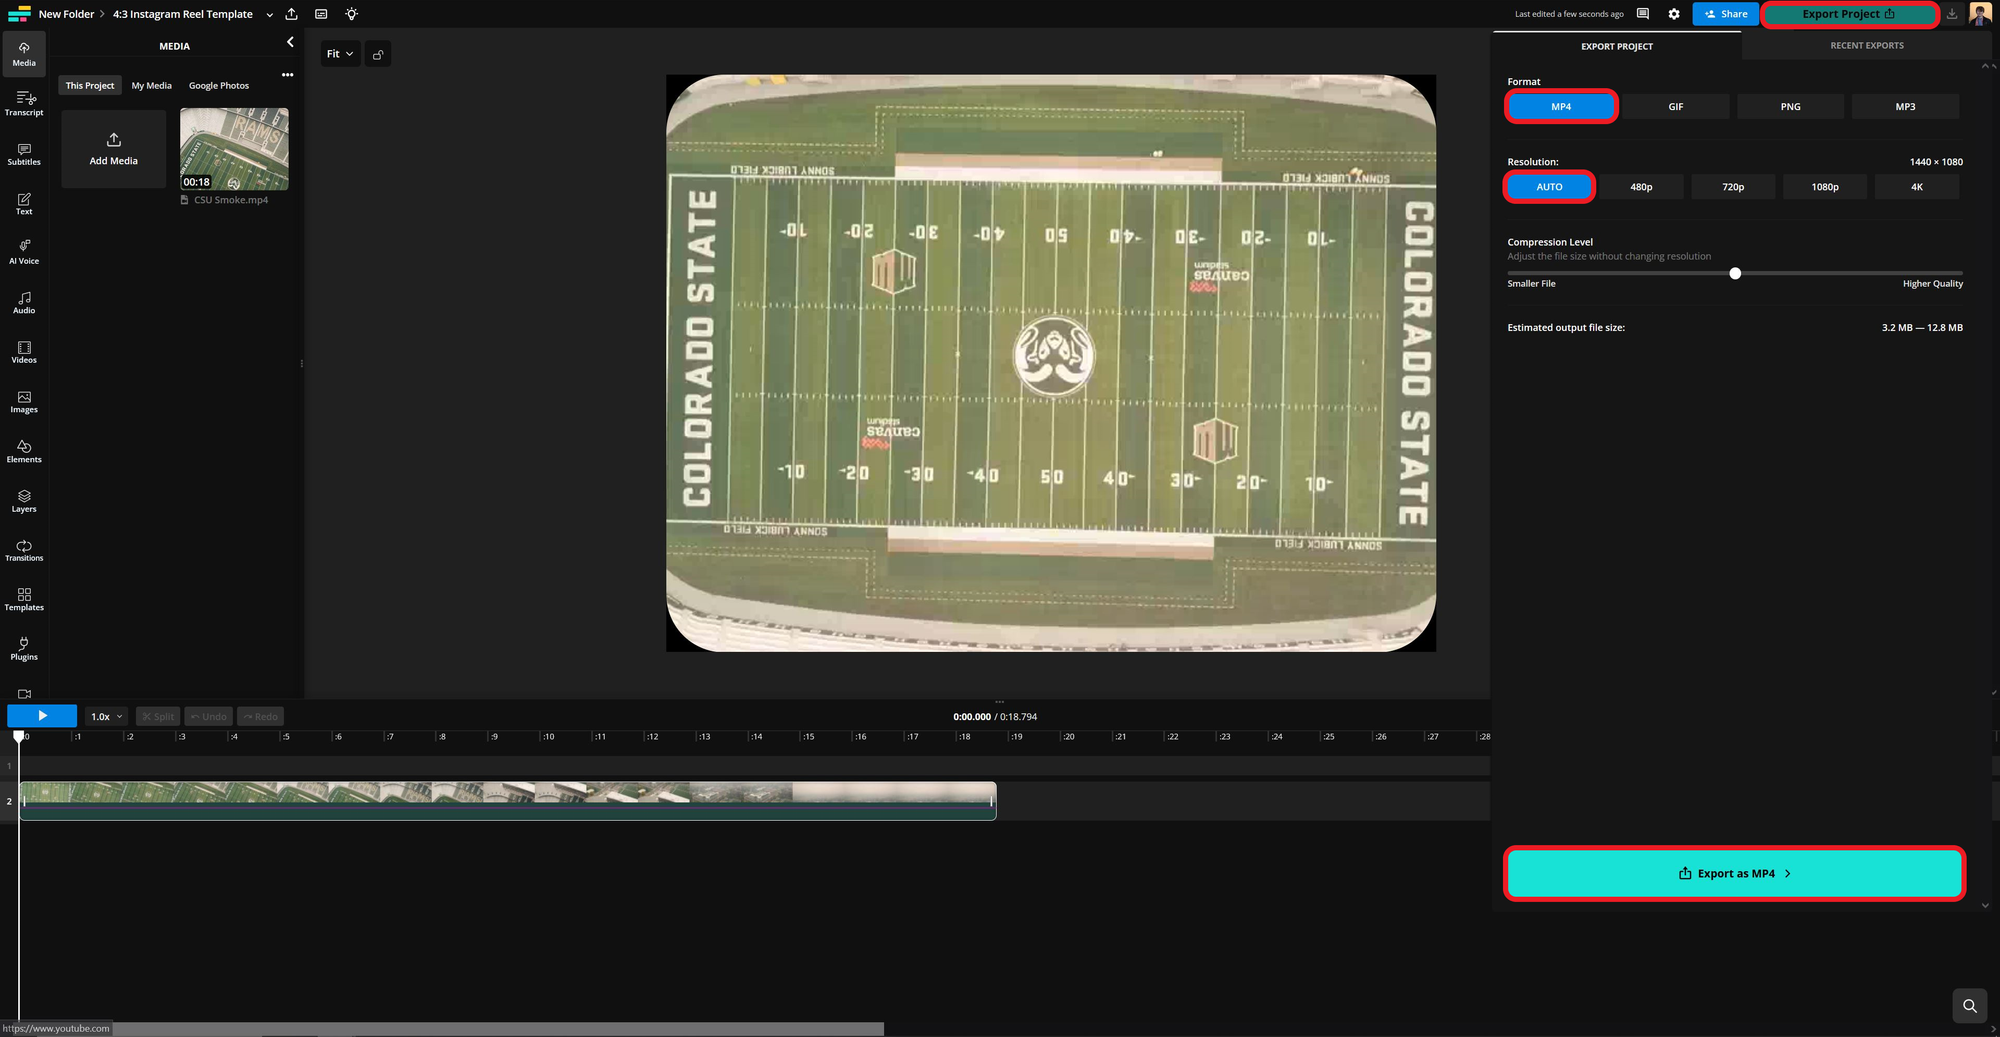Image resolution: width=2000 pixels, height=1037 pixels.
Task: Expand the project title dropdown chevron
Action: pyautogui.click(x=269, y=15)
